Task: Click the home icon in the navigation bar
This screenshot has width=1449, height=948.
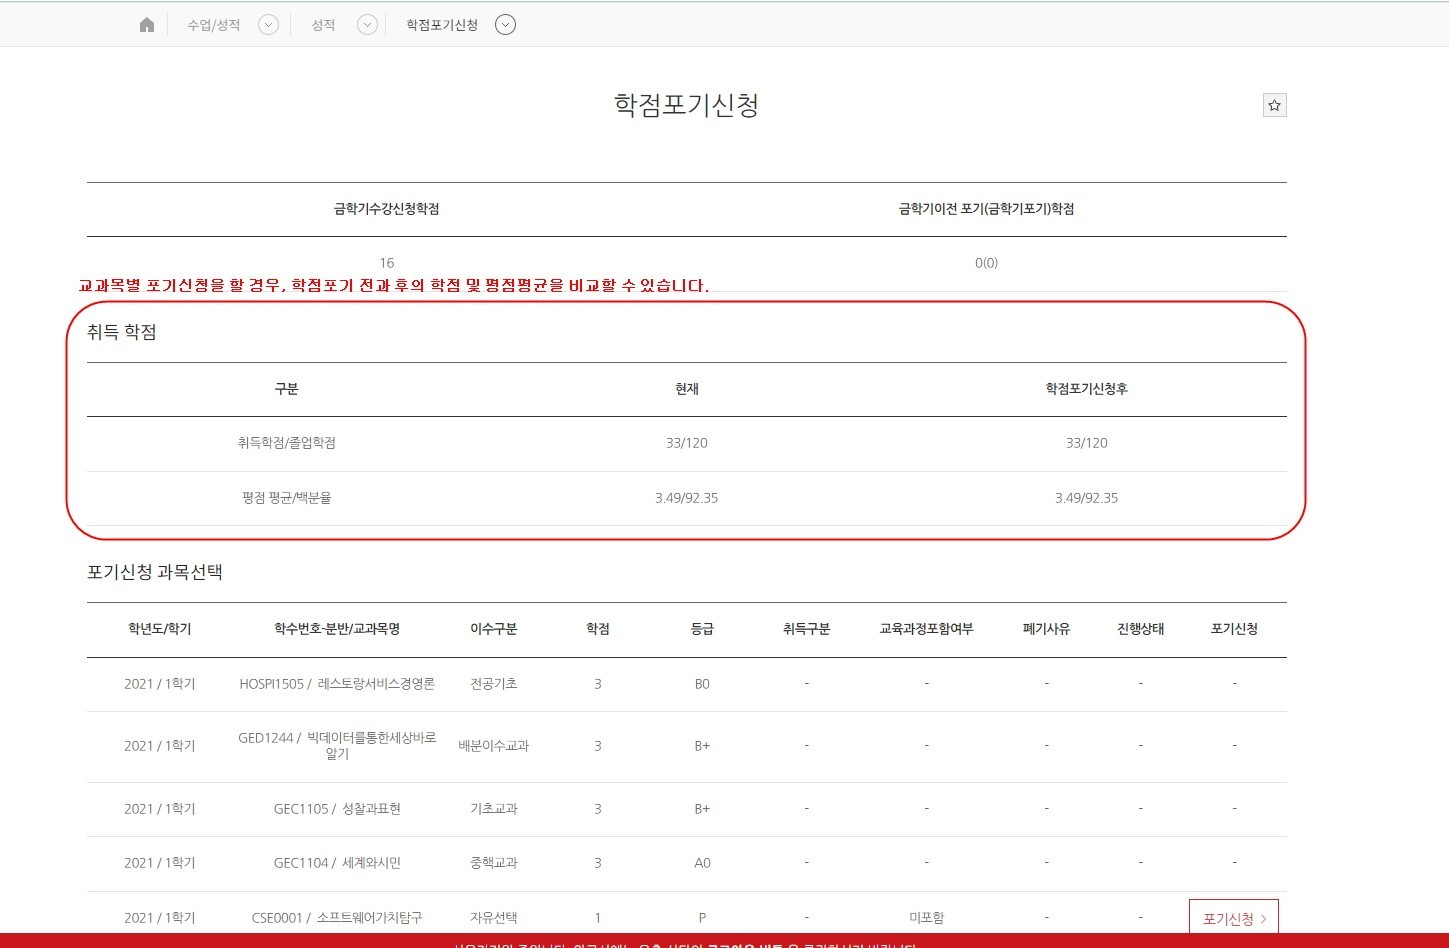Action: click(x=146, y=24)
